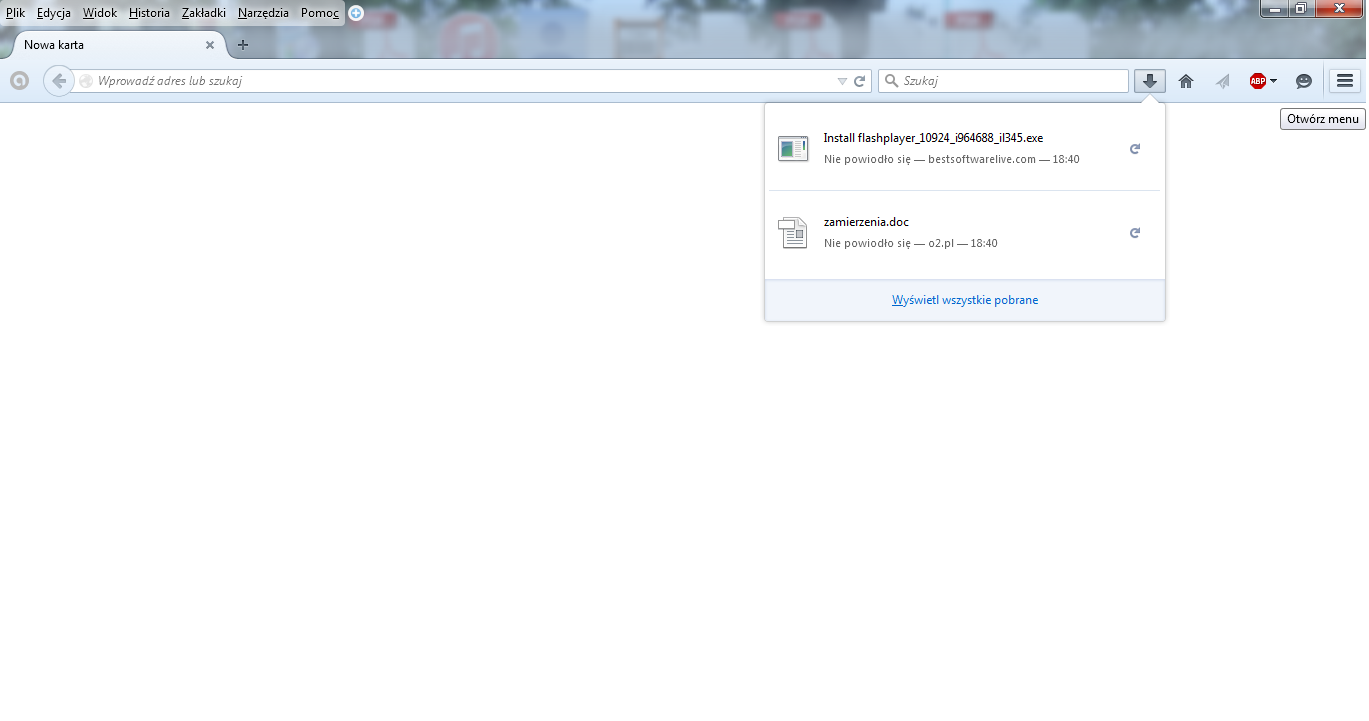This screenshot has width=1369, height=721.
Task: Click into the Szukaj search field
Action: [1010, 81]
